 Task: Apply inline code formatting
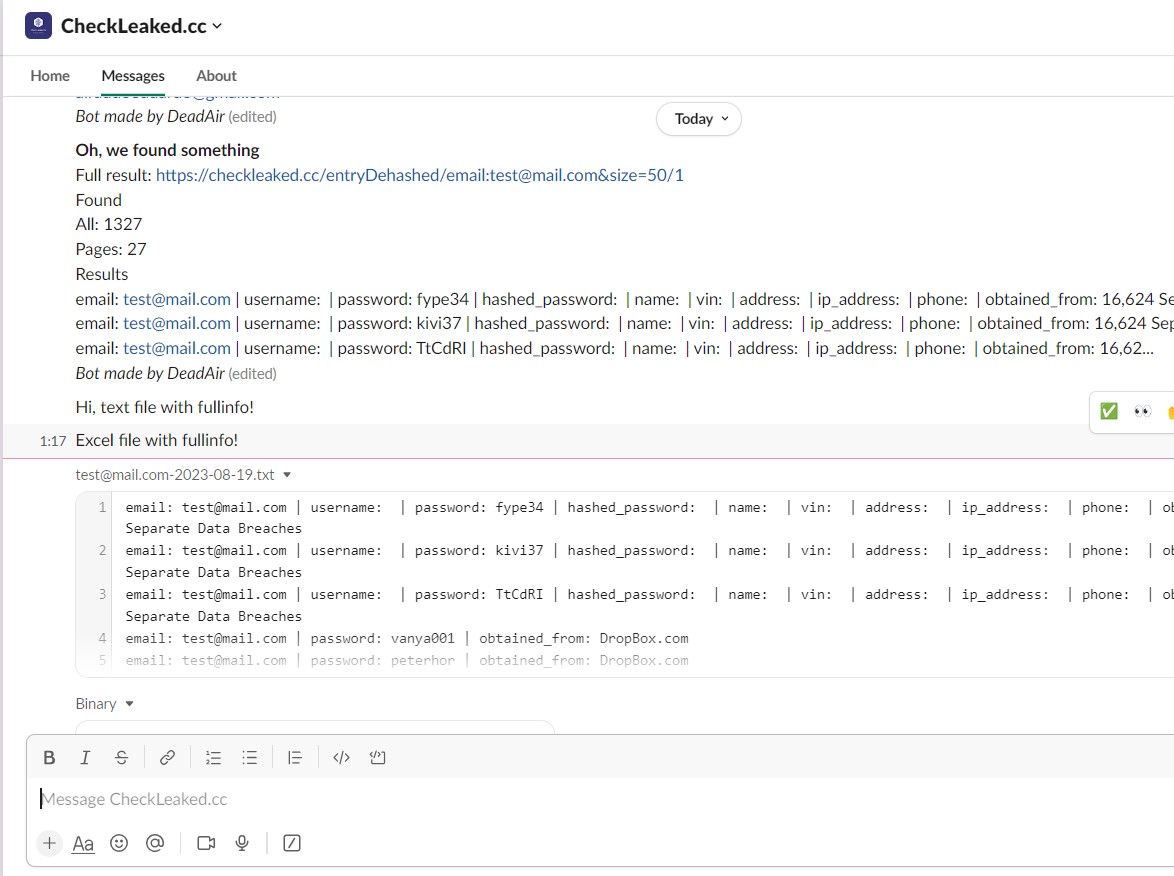(341, 758)
